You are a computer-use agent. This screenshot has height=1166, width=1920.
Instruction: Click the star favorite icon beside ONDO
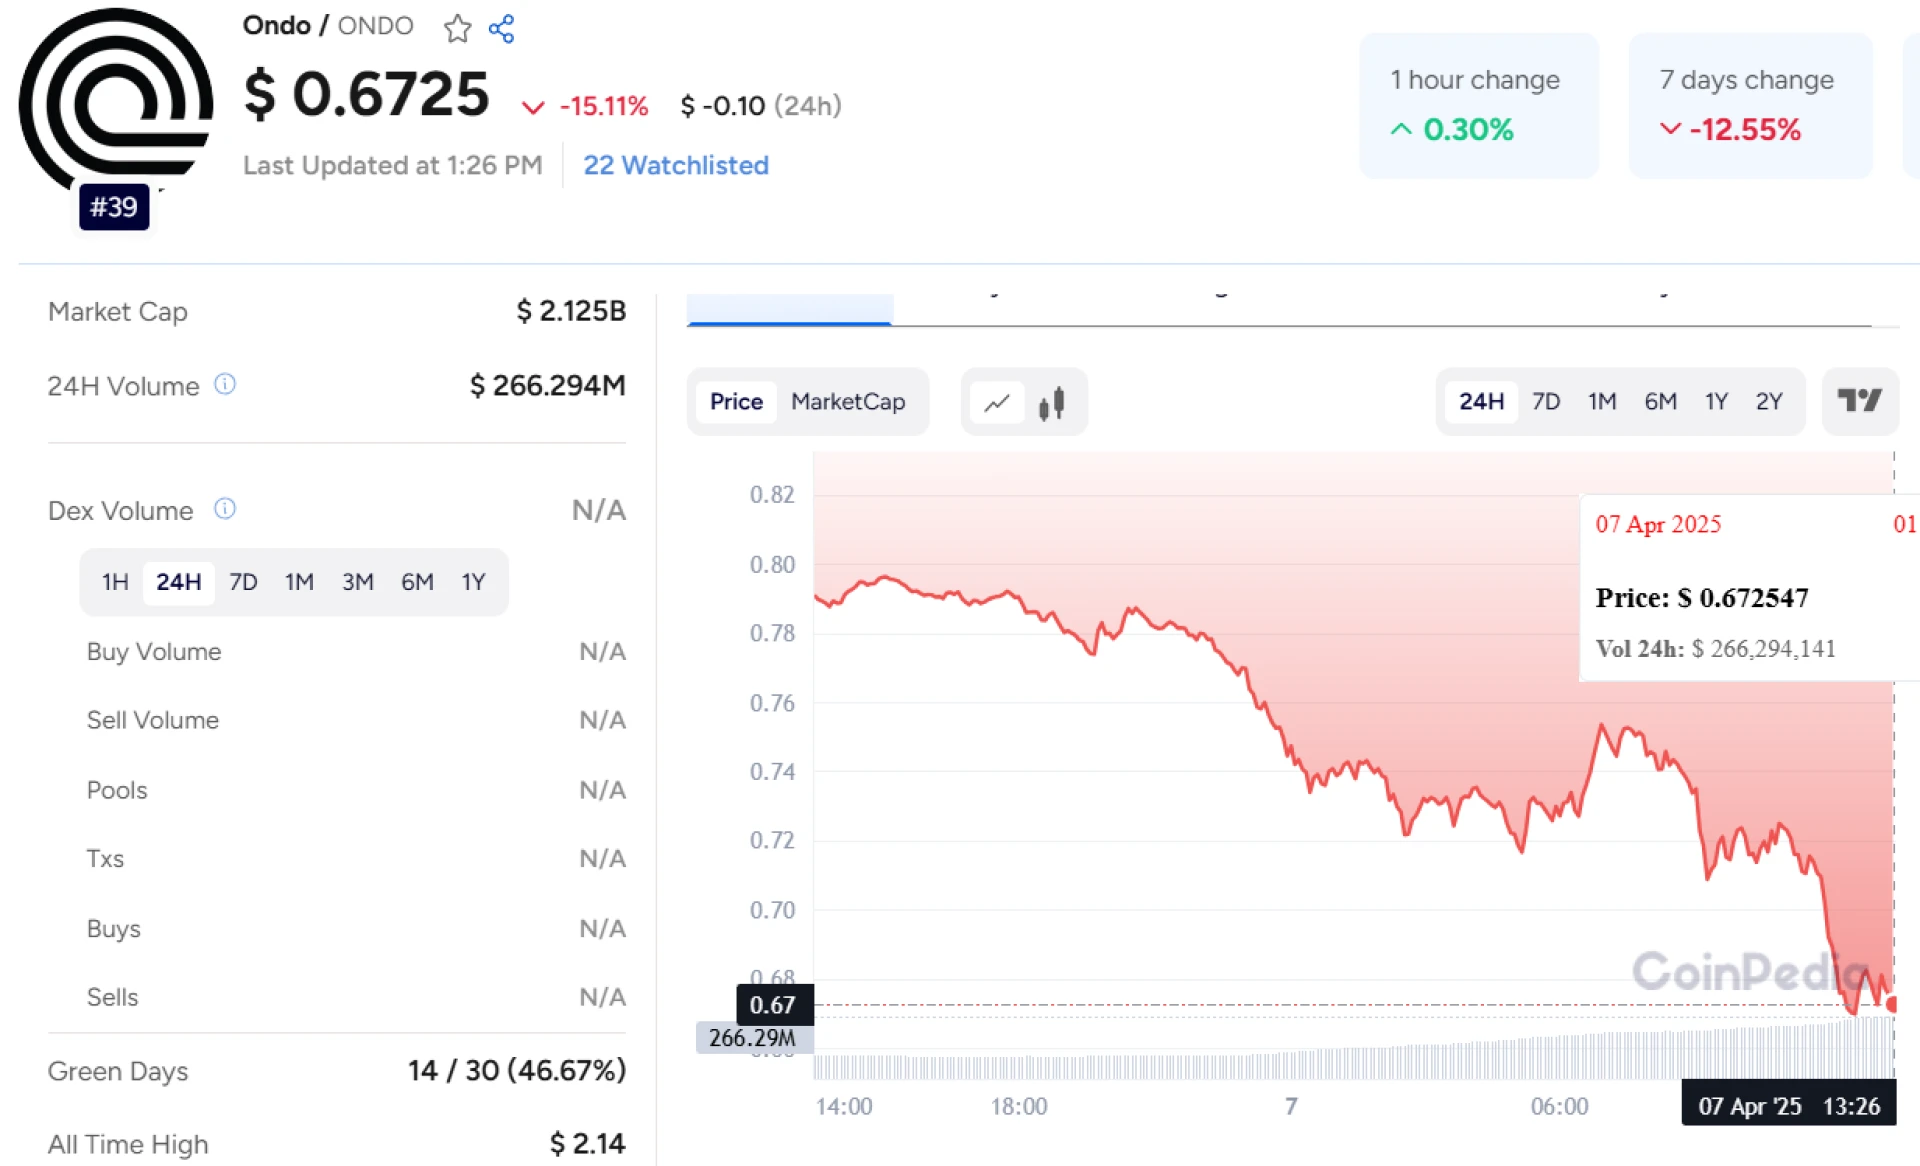457,28
